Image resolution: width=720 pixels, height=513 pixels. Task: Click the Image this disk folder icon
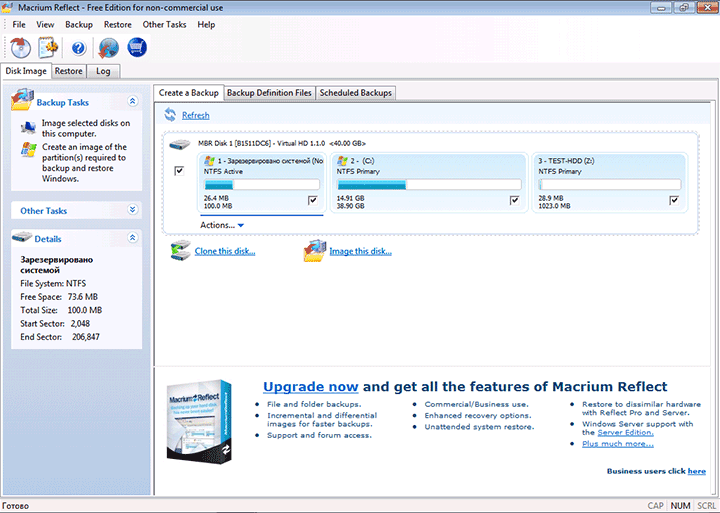click(x=315, y=251)
